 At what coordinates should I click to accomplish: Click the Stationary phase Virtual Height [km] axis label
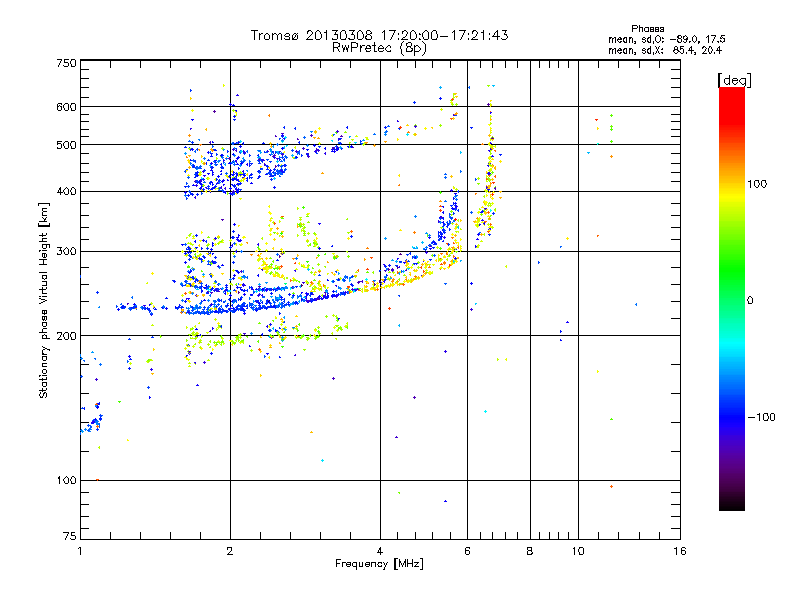coord(43,300)
